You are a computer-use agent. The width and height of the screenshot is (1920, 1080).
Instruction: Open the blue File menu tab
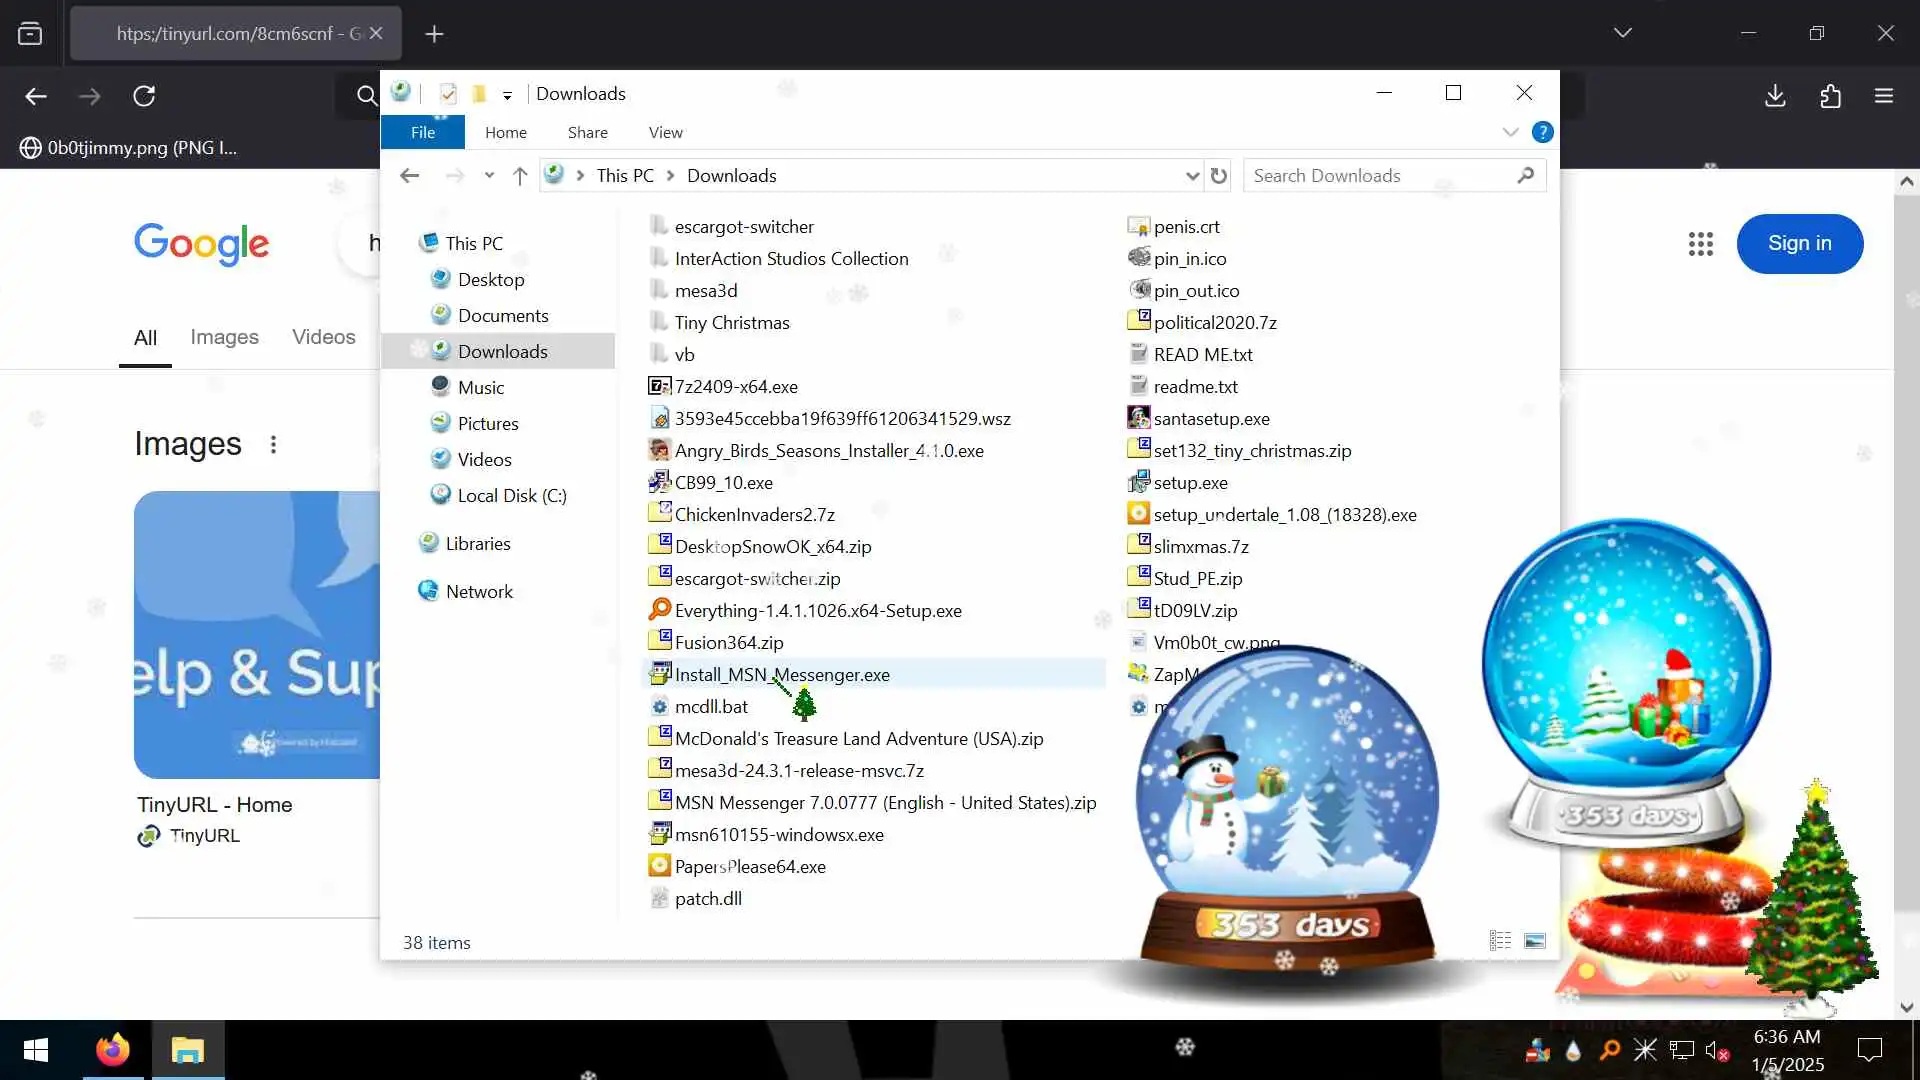(x=422, y=132)
